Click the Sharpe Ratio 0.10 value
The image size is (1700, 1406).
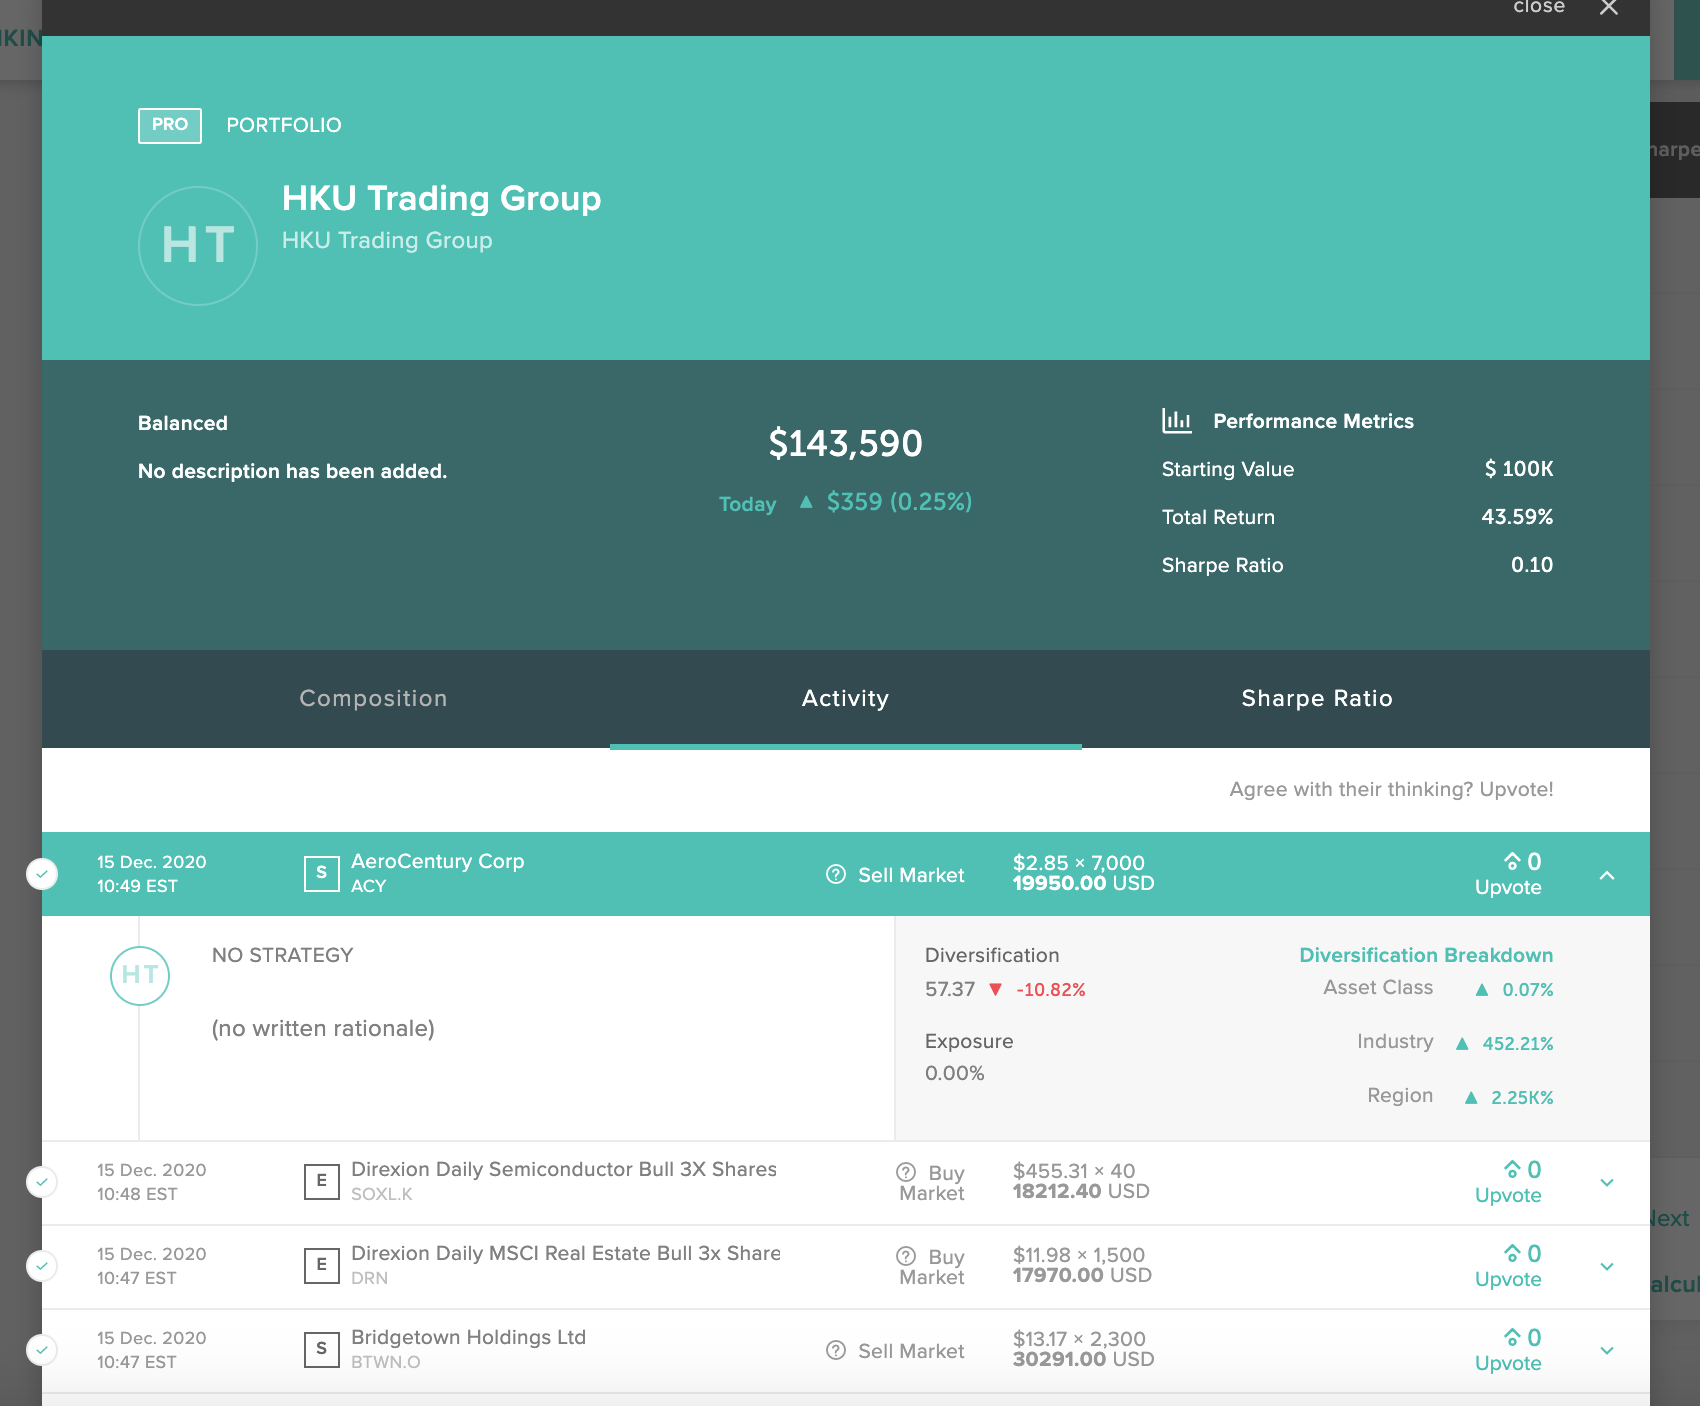point(1532,565)
